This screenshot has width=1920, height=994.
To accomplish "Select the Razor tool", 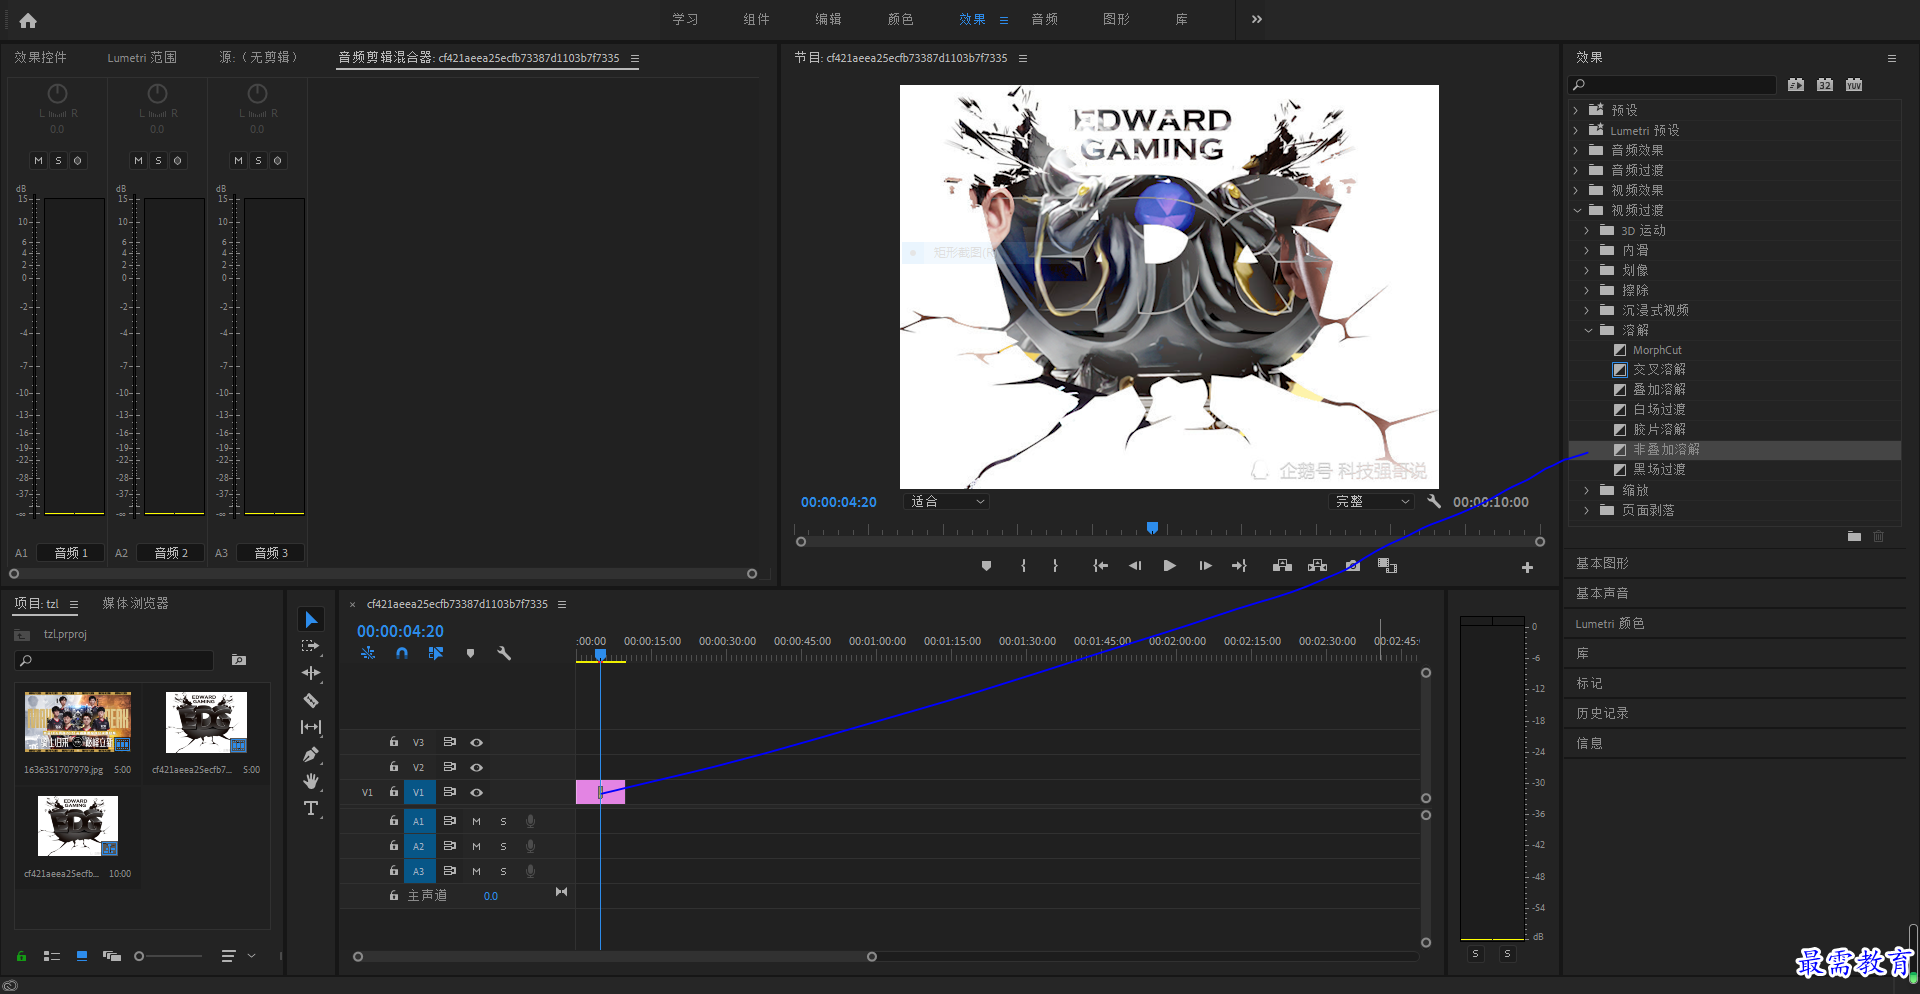I will coord(311,700).
